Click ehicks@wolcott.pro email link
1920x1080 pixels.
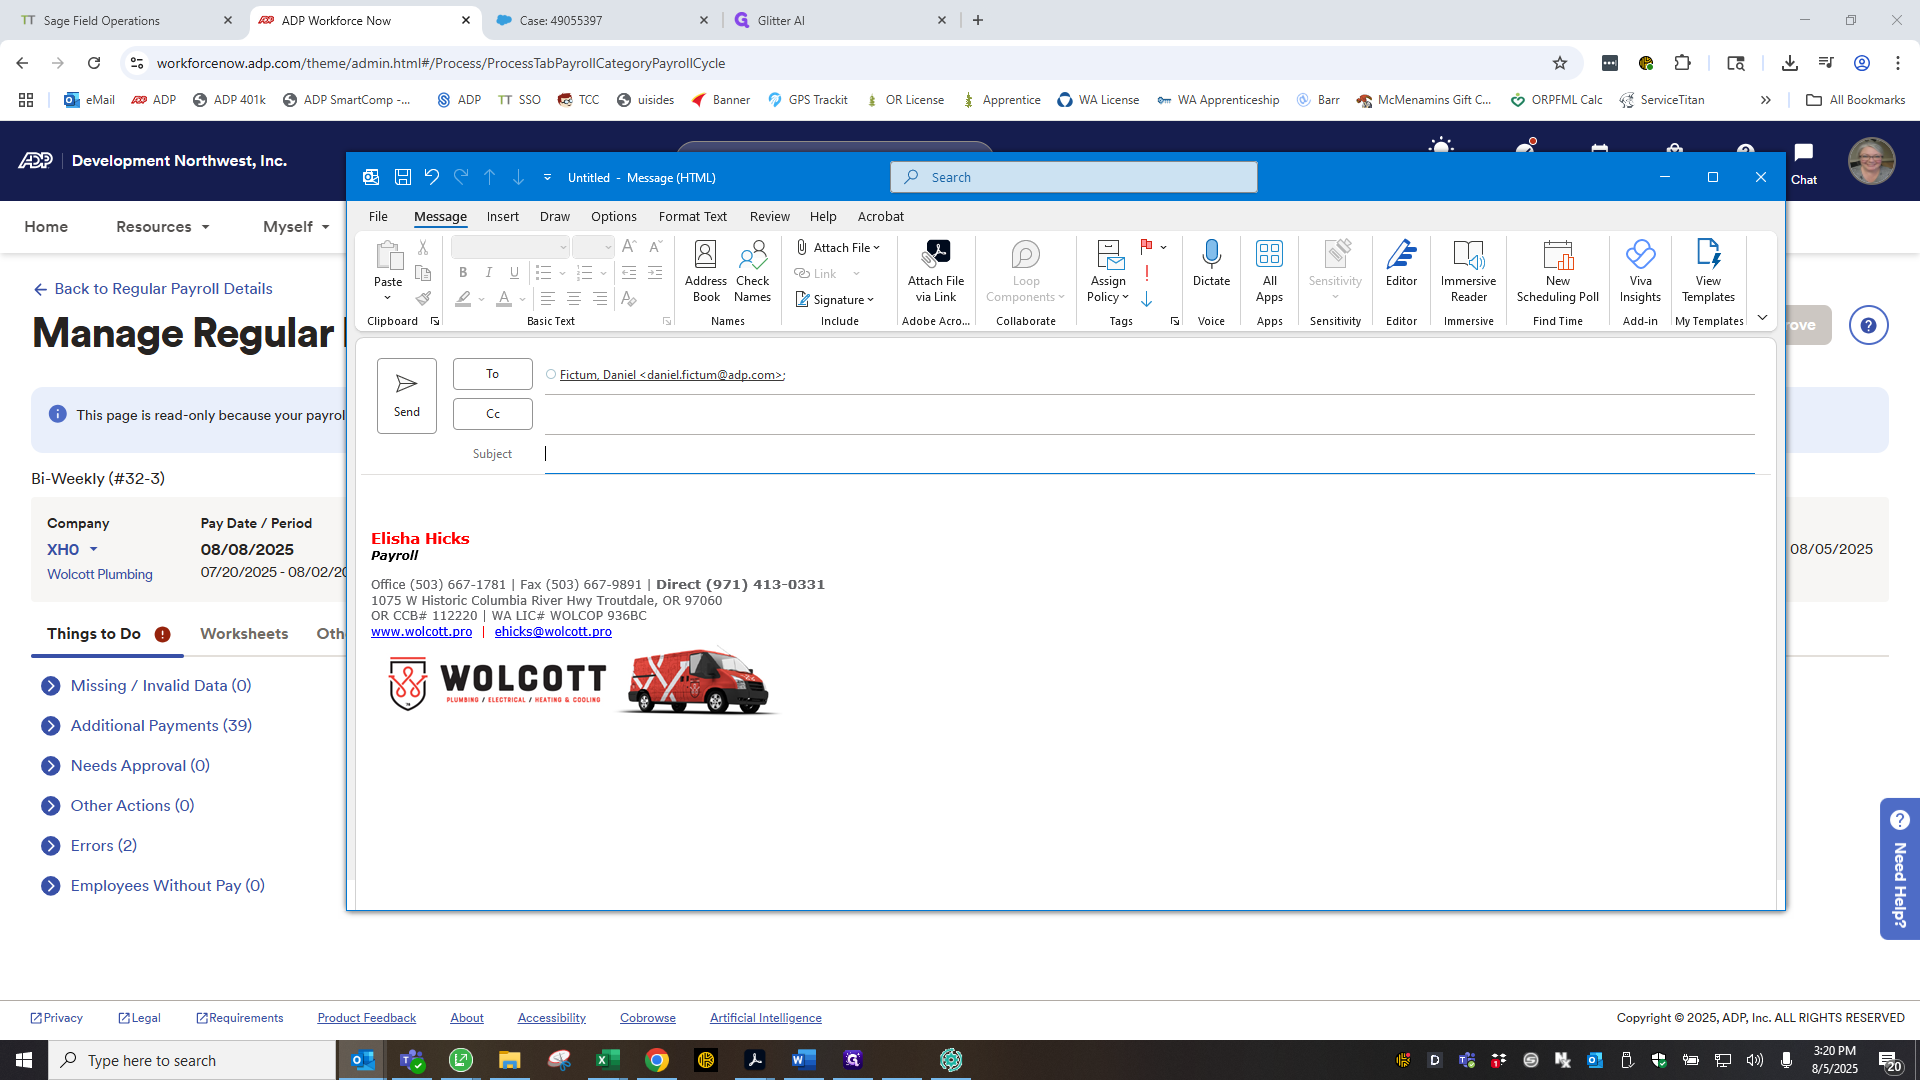pyautogui.click(x=553, y=632)
